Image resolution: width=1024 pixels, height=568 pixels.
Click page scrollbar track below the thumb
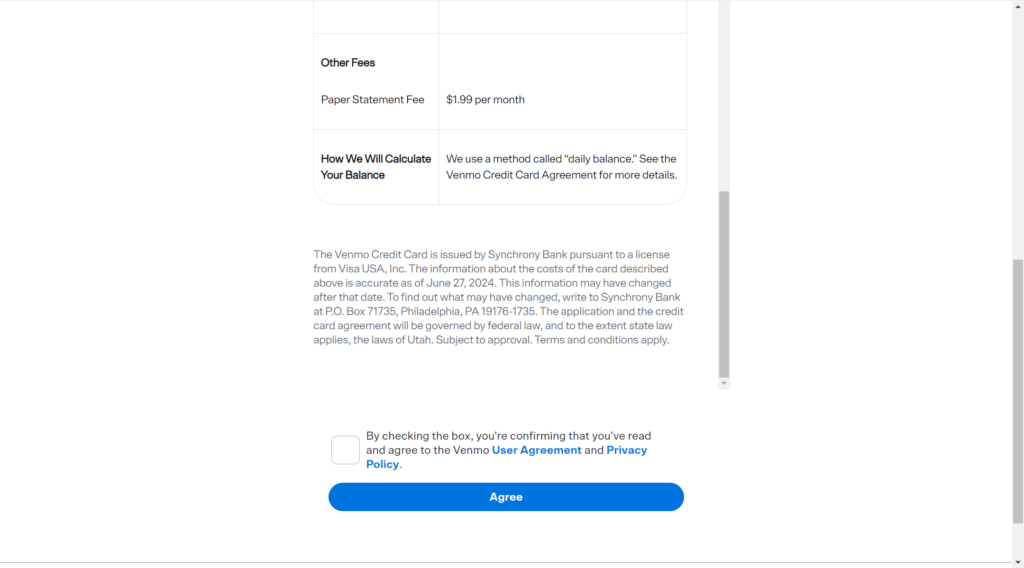coord(1017,541)
